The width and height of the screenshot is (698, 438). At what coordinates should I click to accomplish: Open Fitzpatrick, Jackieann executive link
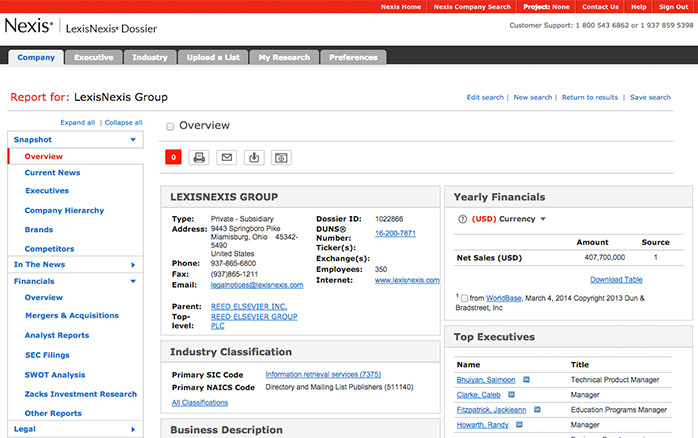[491, 410]
